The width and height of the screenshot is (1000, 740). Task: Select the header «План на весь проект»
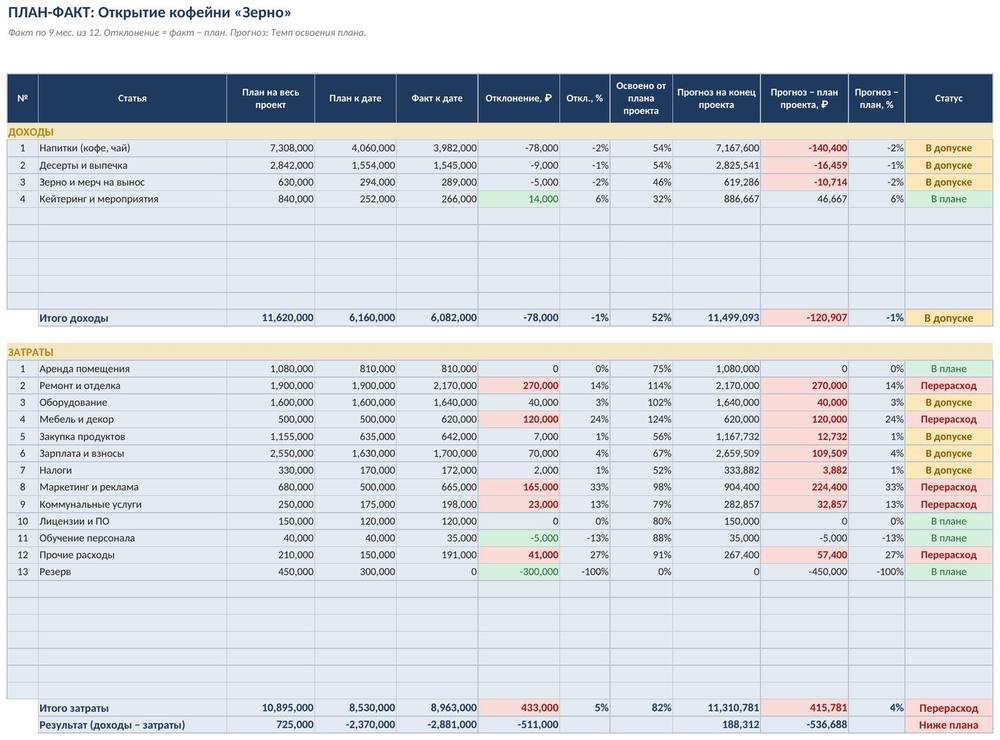(x=270, y=98)
